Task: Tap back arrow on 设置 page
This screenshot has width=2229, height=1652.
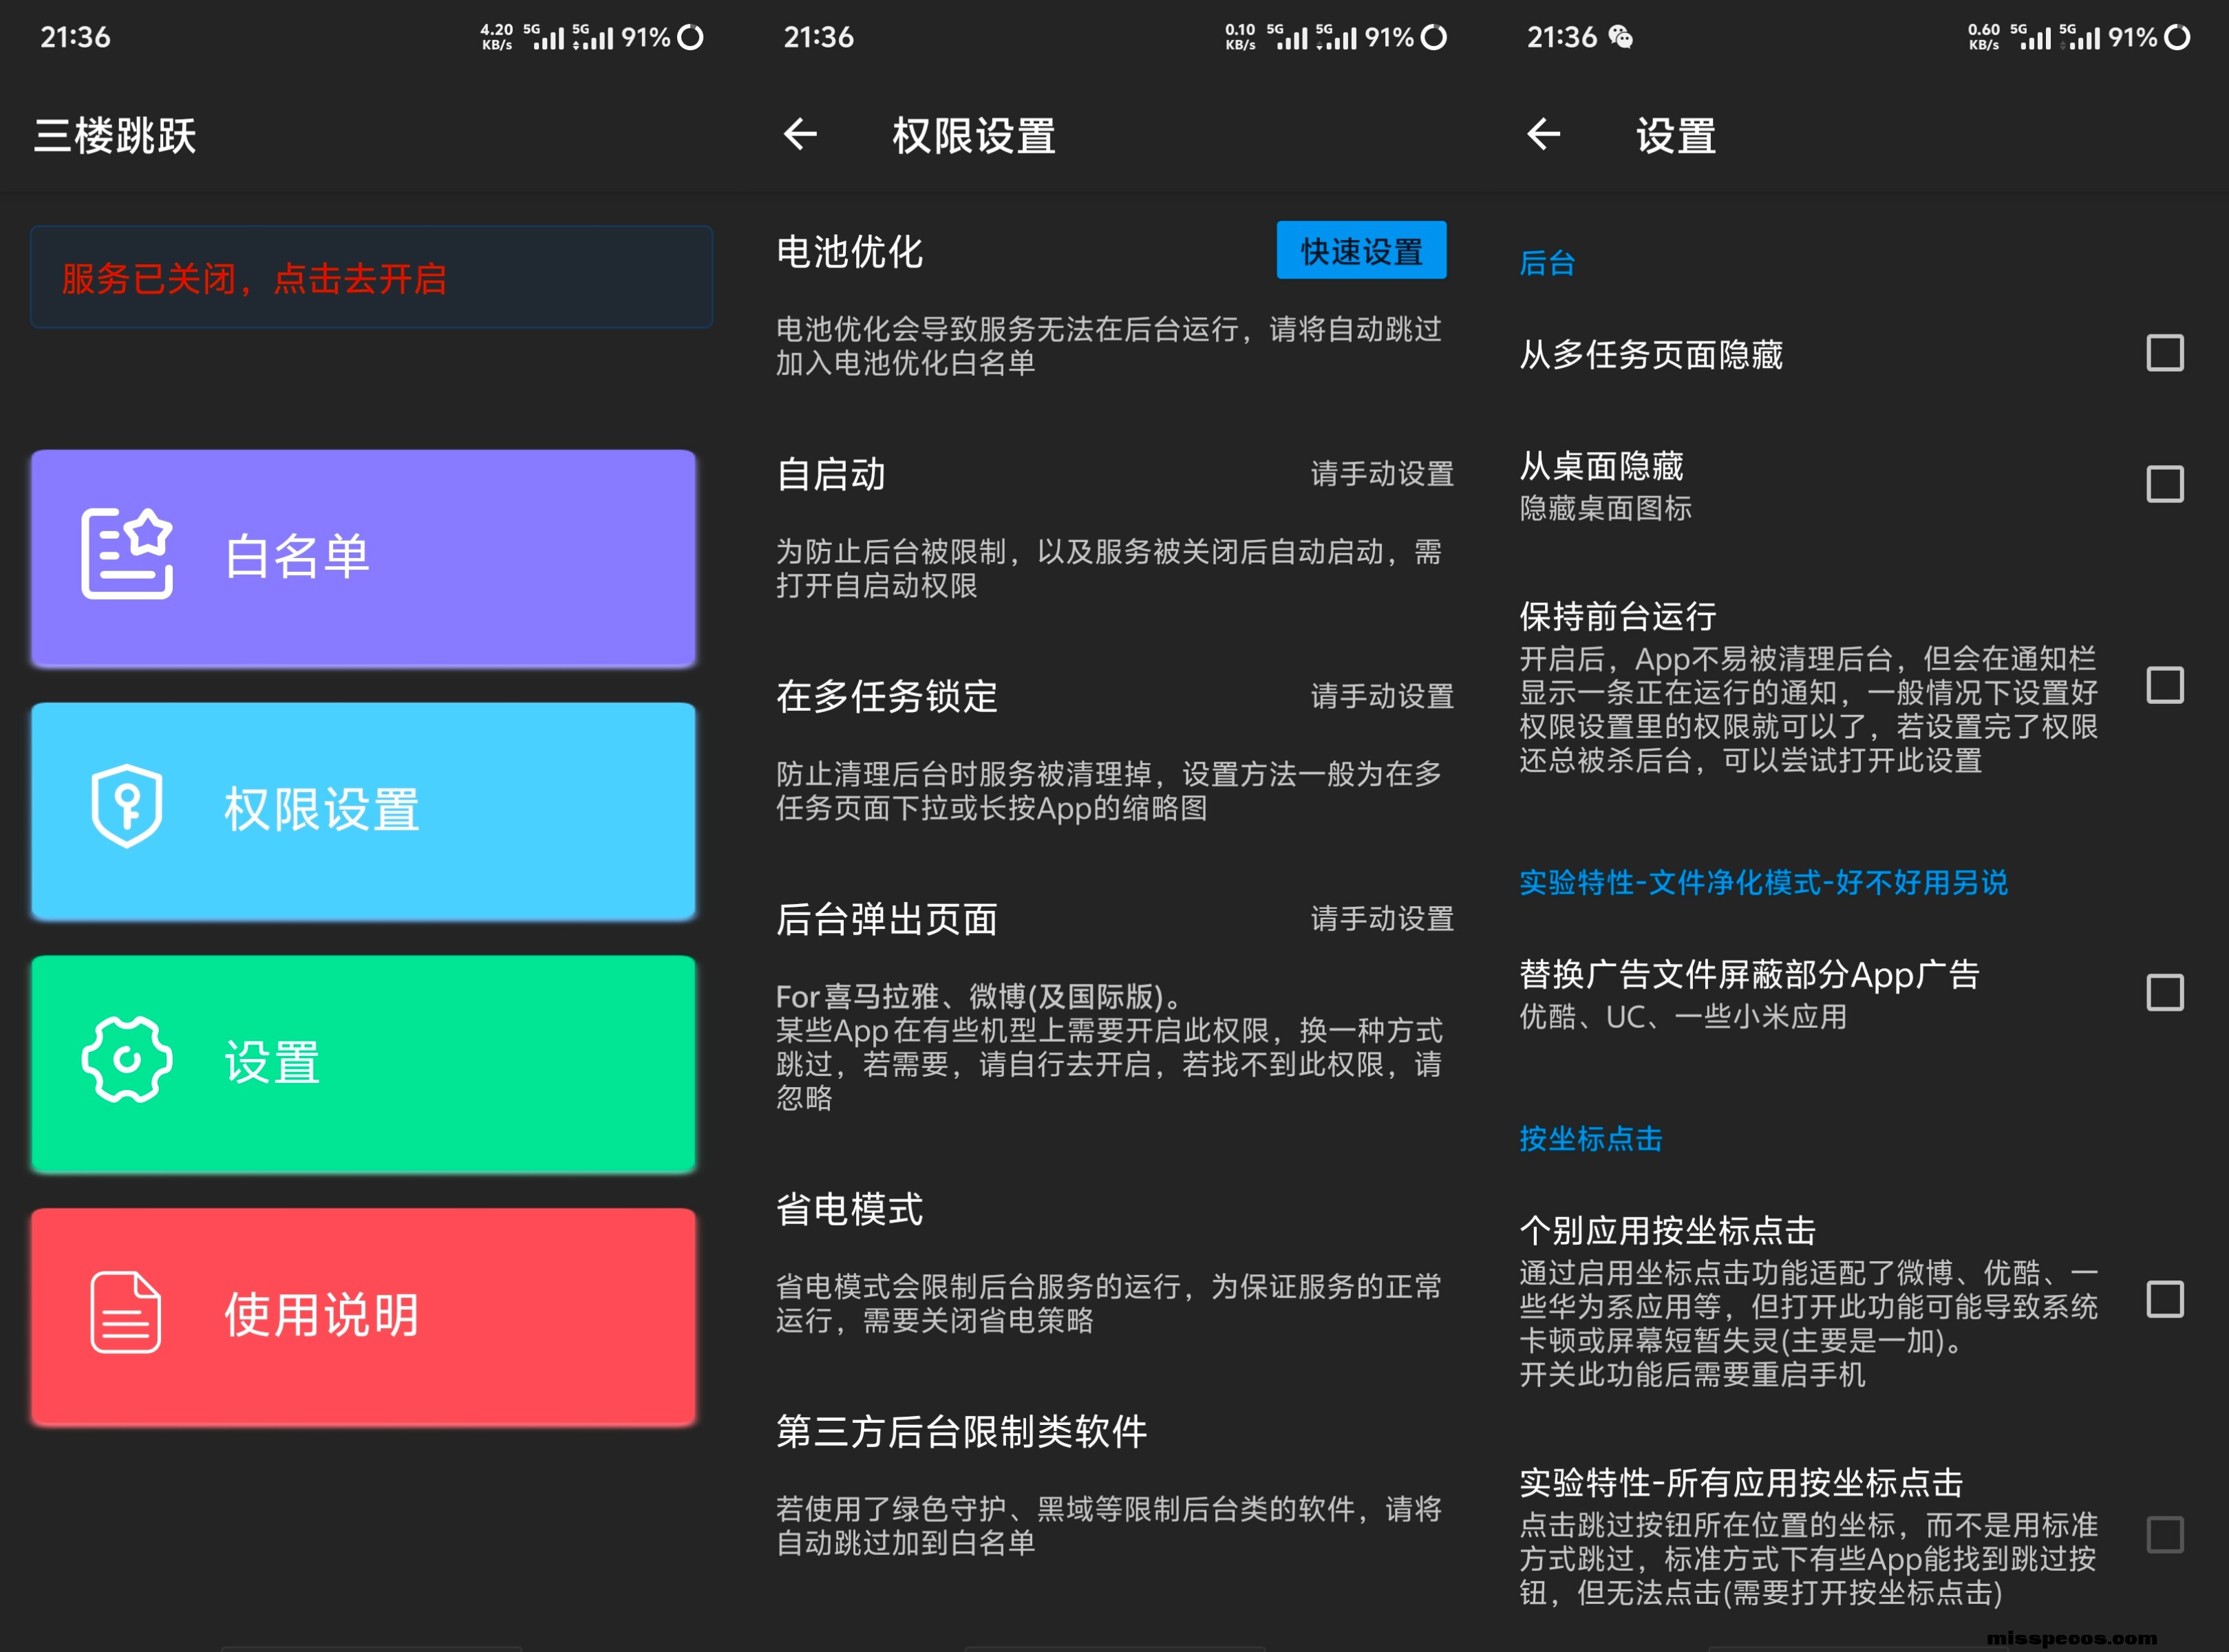Action: coord(1543,134)
